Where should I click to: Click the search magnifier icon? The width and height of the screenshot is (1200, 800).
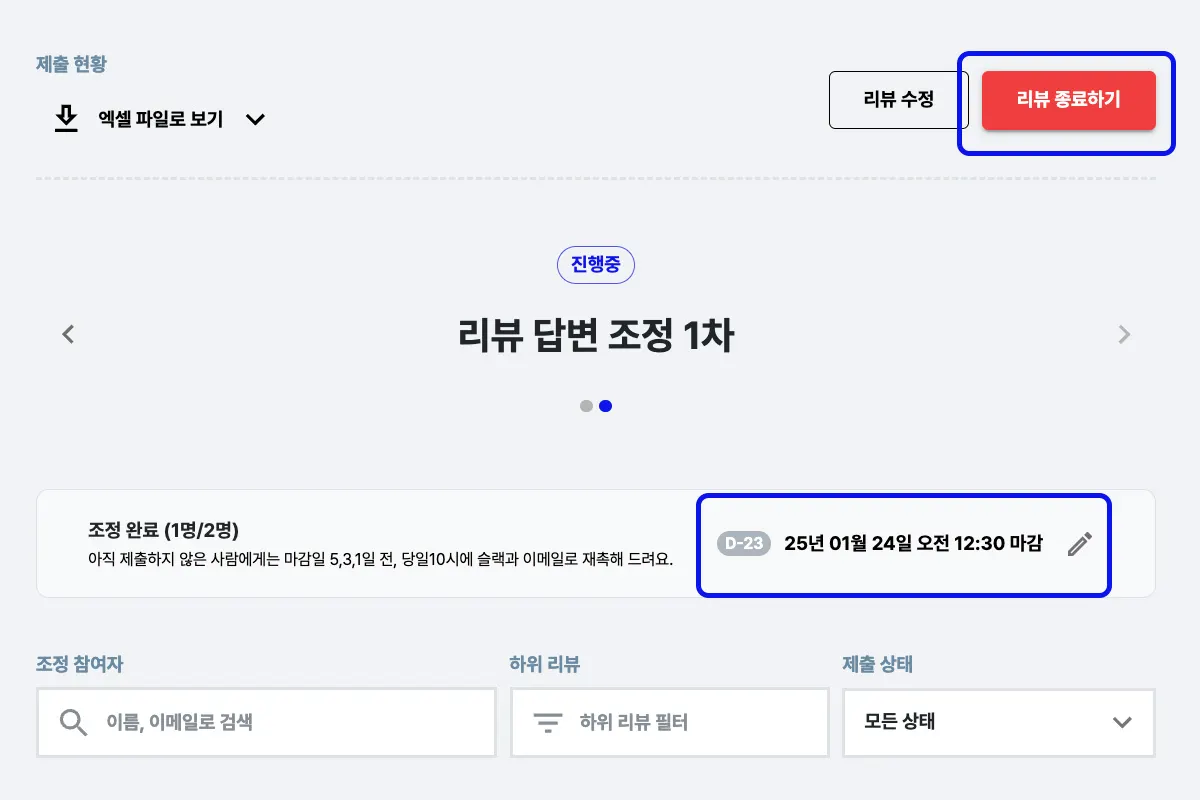pos(73,722)
